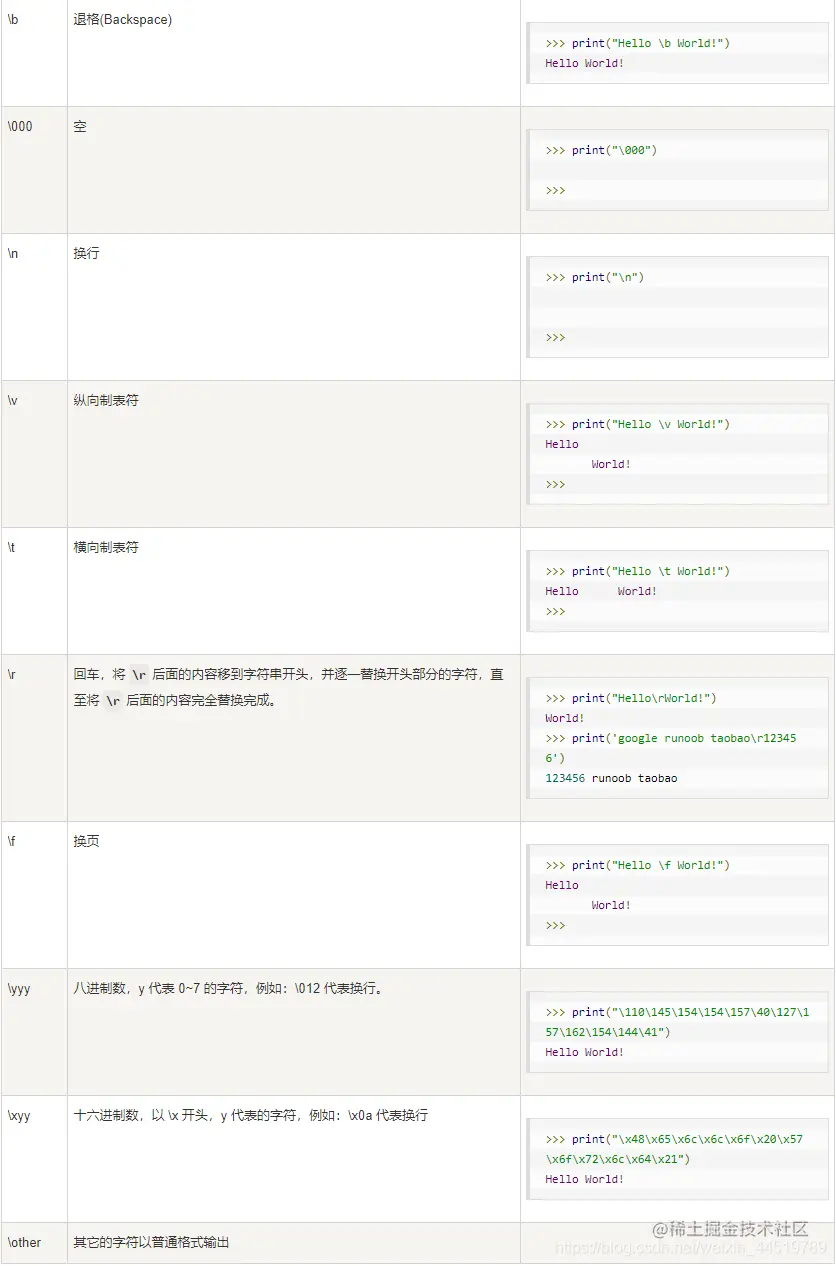Click the \b escape character cell

tap(34, 53)
